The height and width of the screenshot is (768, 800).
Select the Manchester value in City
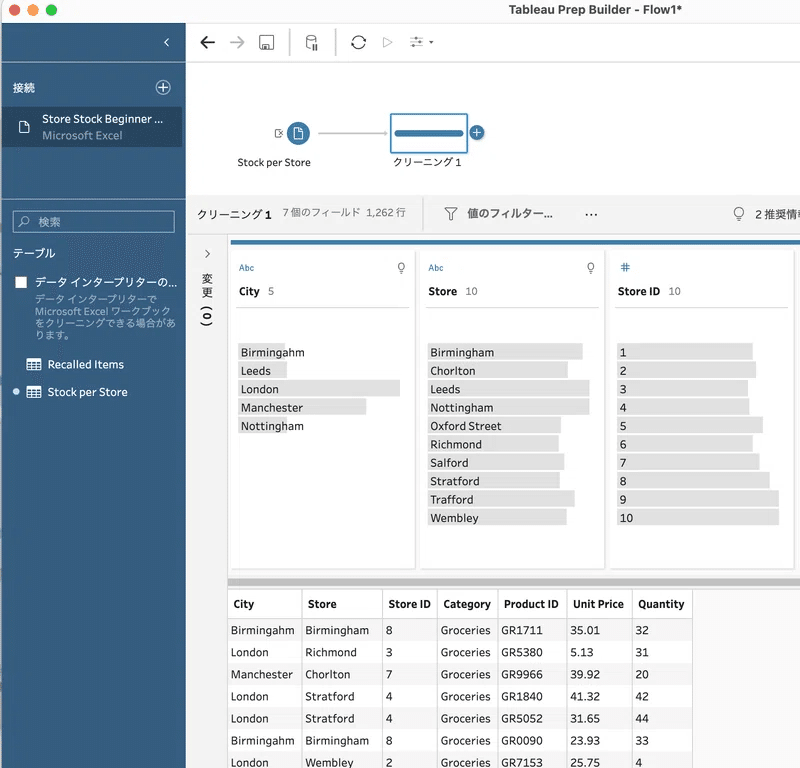point(302,407)
